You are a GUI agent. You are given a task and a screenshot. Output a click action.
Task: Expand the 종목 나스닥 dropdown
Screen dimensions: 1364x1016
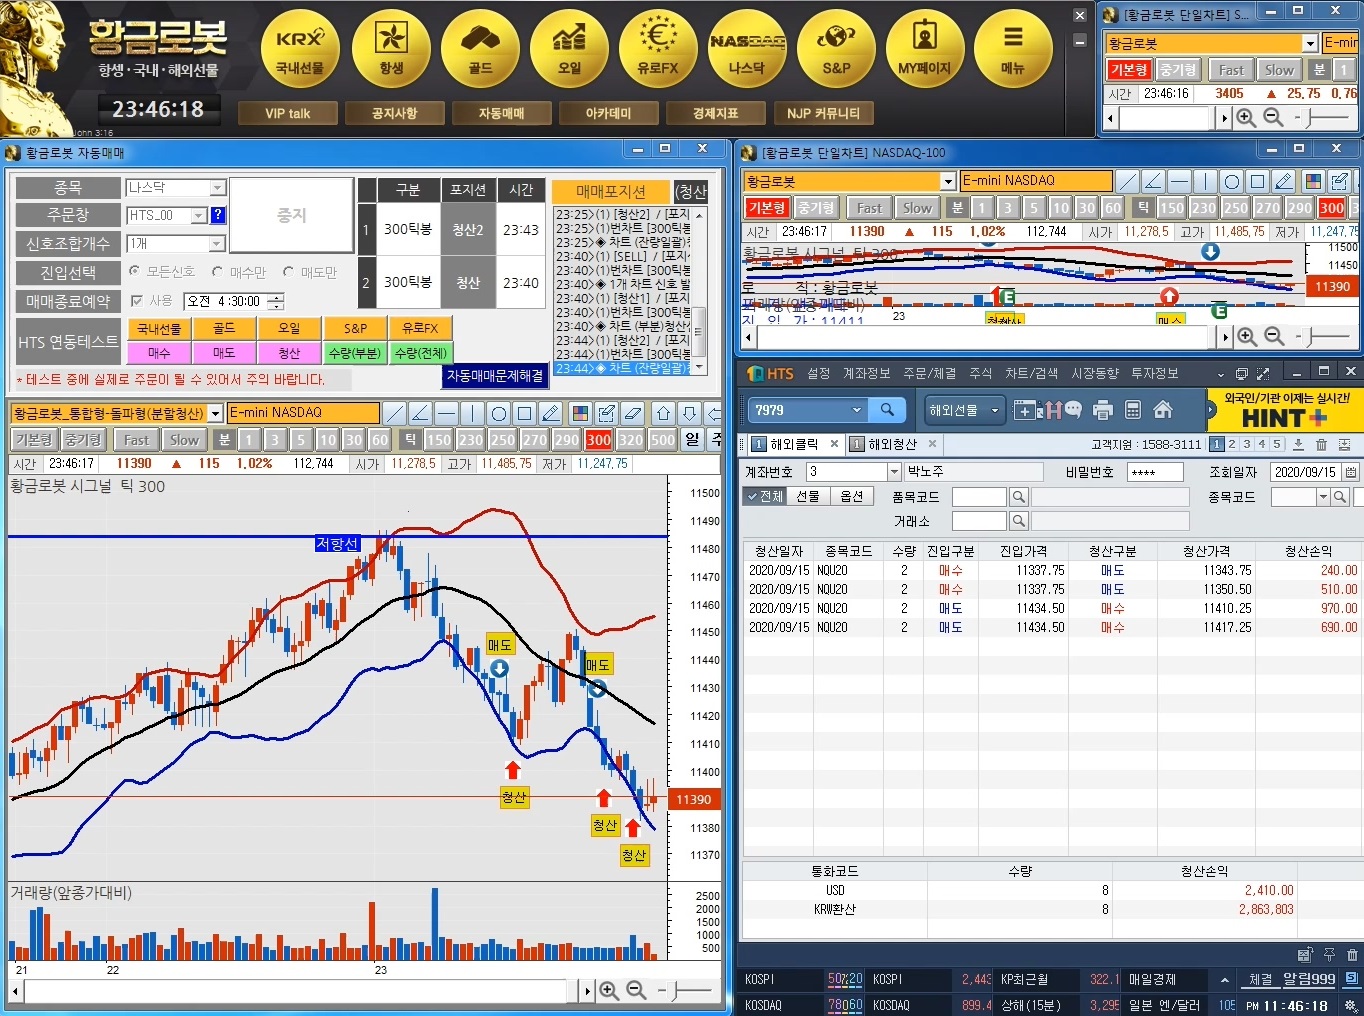(218, 188)
